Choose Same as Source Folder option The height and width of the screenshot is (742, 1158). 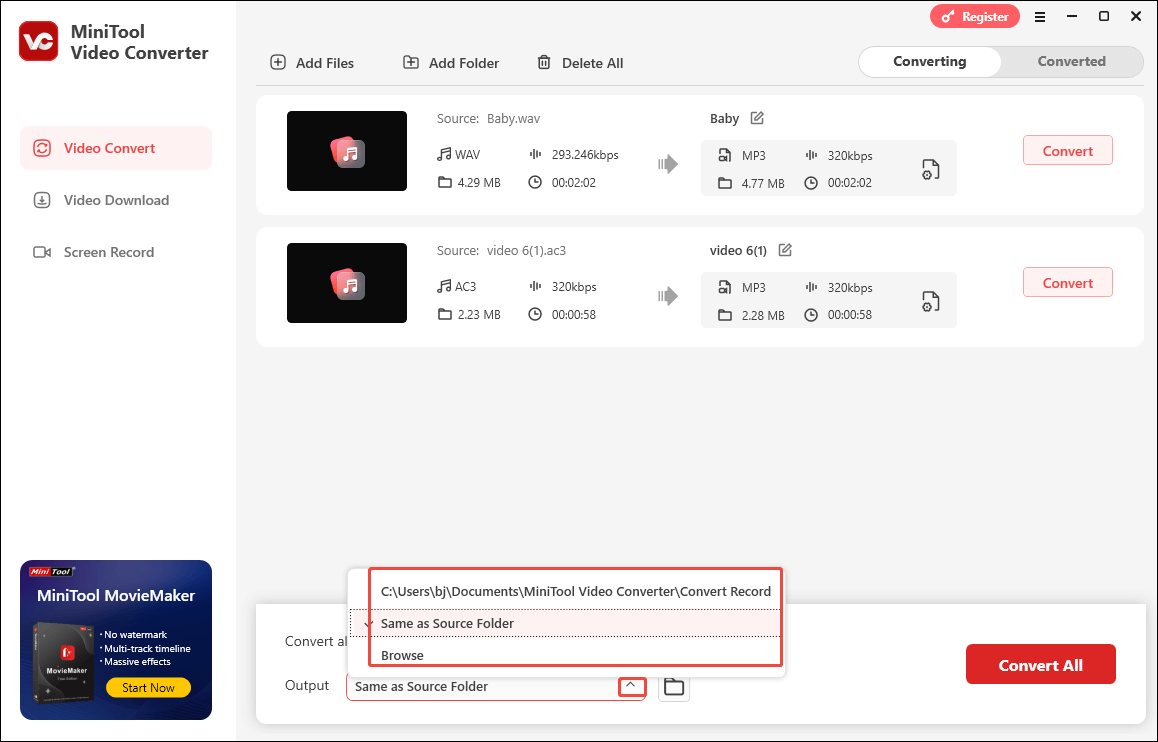pyautogui.click(x=566, y=623)
